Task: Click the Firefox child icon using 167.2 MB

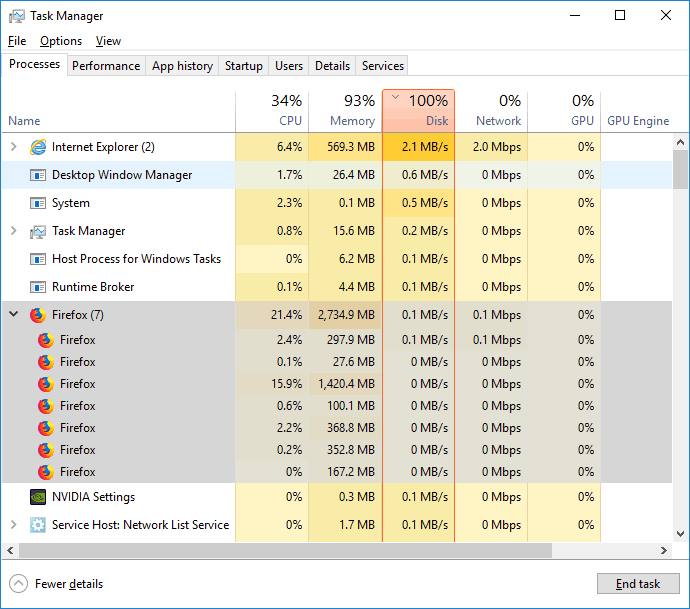Action: tap(46, 472)
